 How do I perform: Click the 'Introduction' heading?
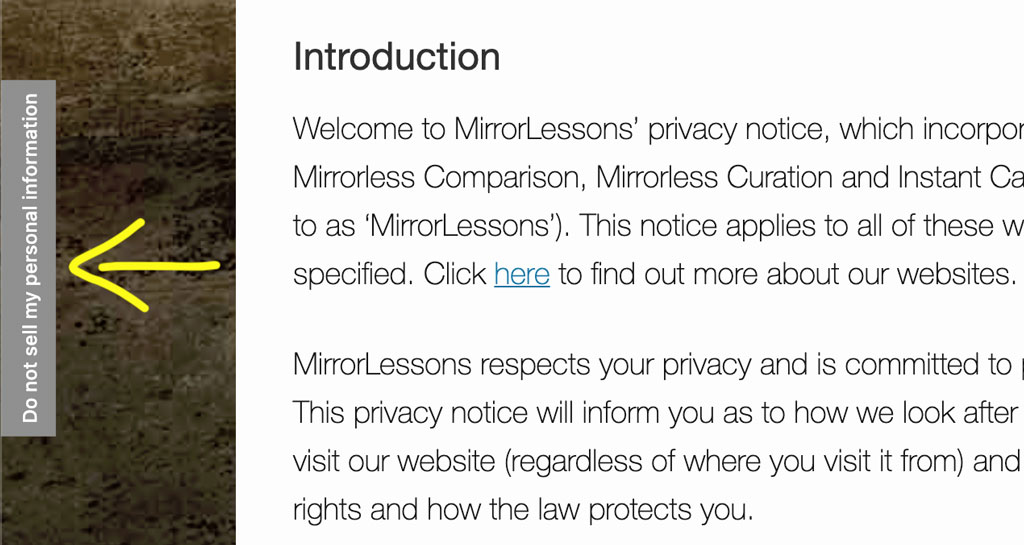click(x=396, y=57)
